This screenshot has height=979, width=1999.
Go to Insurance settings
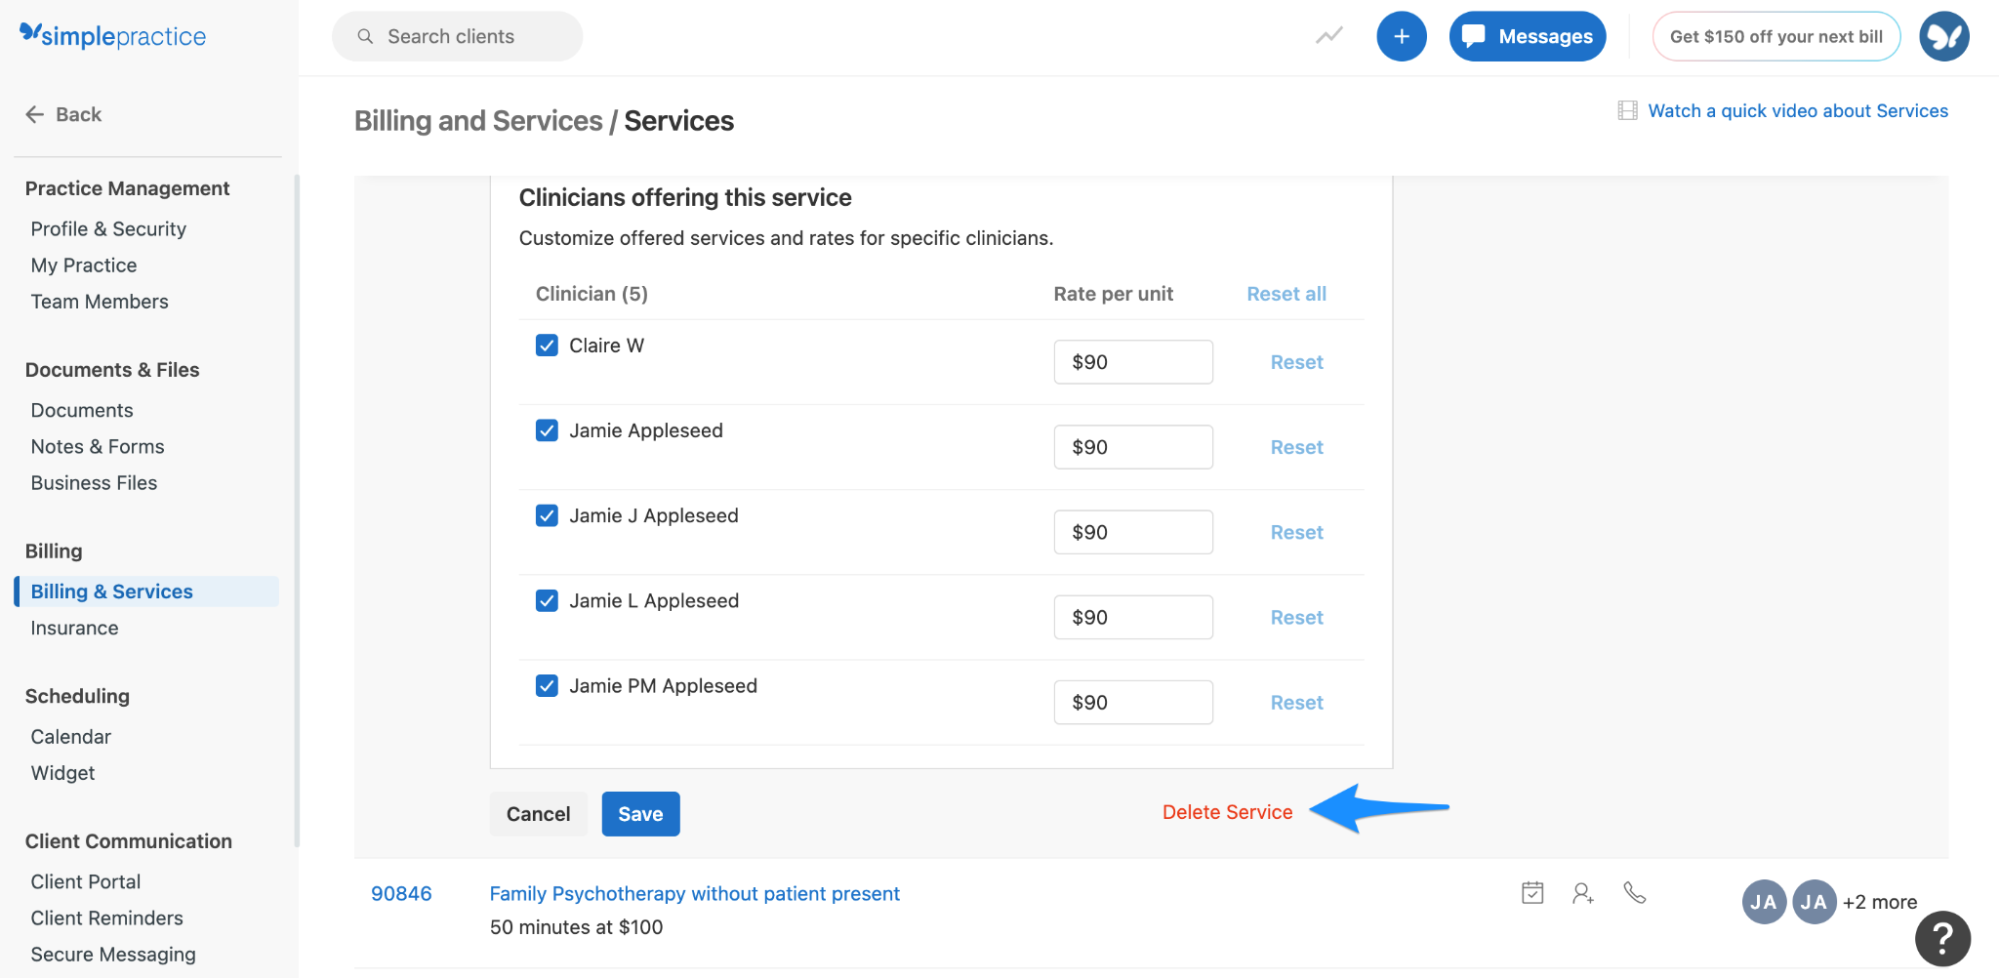click(74, 627)
